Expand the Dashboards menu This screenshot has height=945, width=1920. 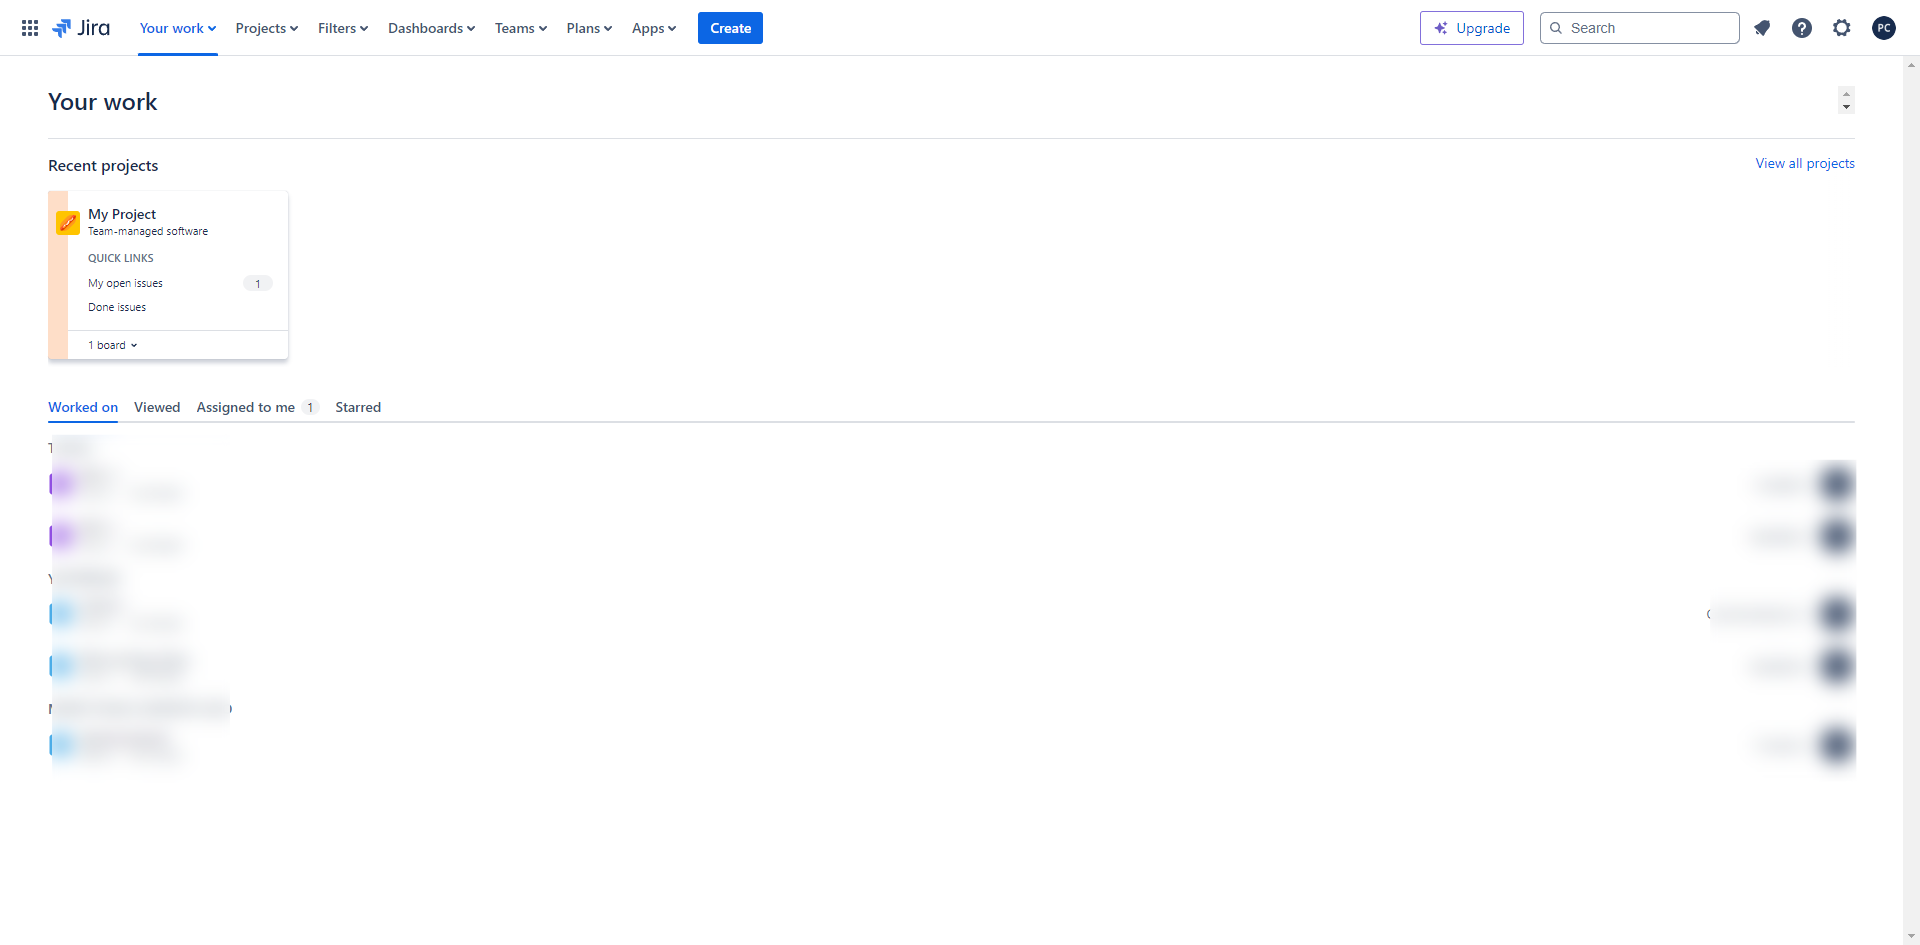click(432, 28)
